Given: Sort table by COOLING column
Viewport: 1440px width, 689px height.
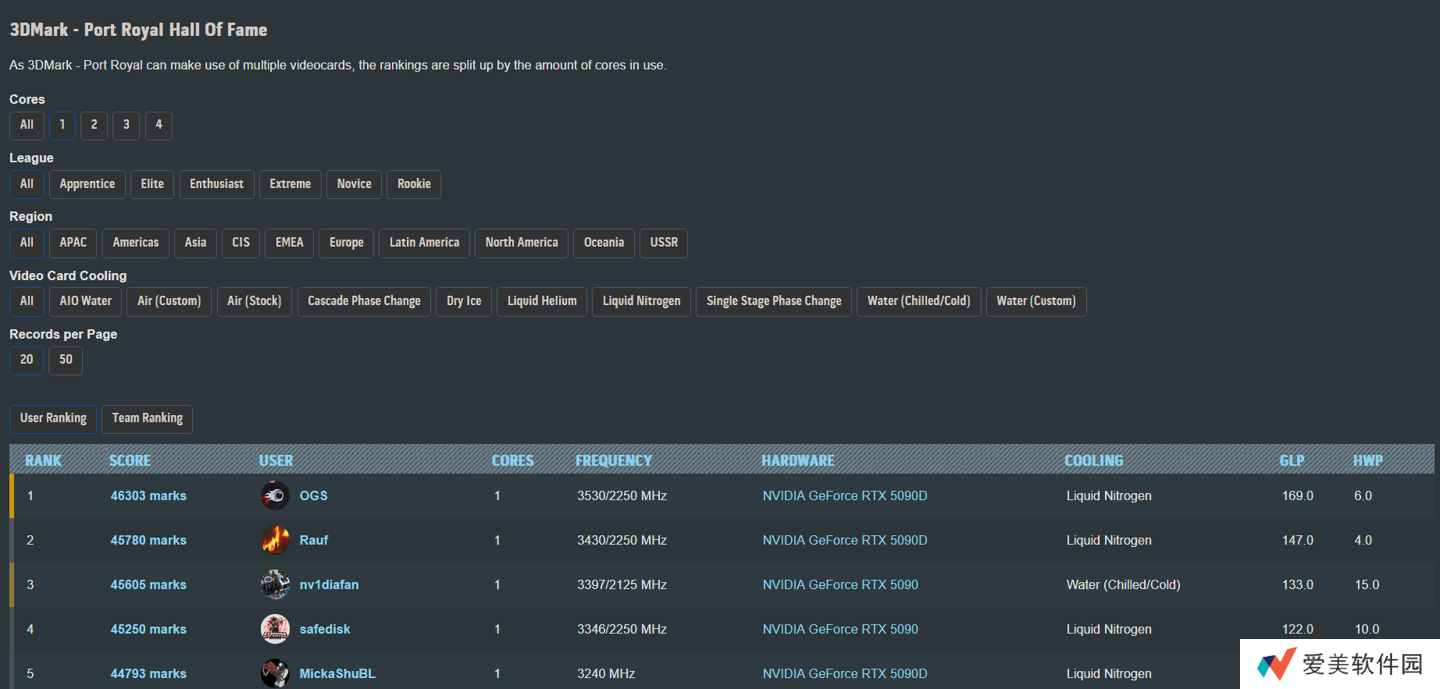Looking at the screenshot, I should [1094, 460].
